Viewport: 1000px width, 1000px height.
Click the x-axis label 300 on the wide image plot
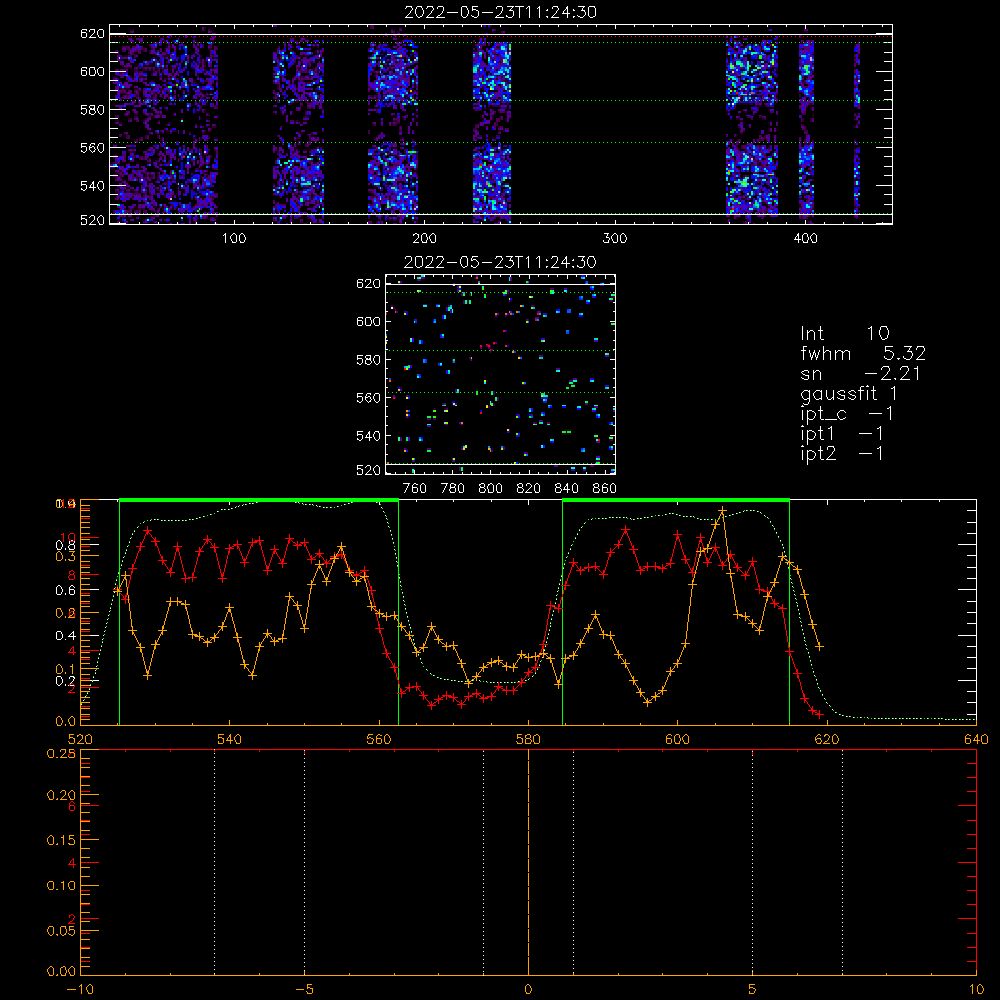[x=615, y=239]
